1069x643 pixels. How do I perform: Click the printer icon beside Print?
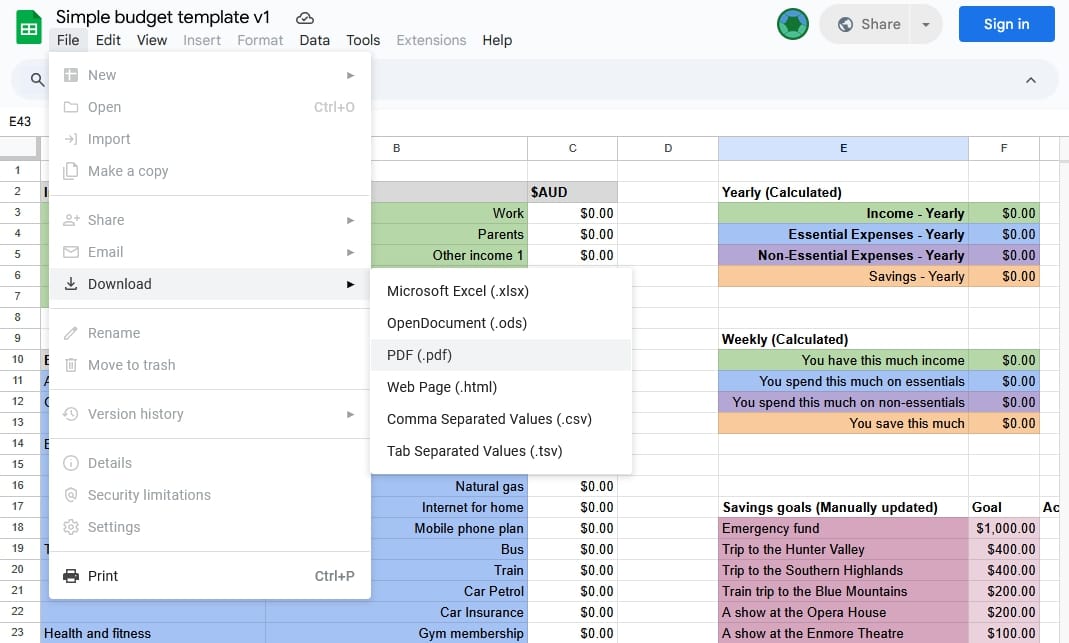[71, 576]
